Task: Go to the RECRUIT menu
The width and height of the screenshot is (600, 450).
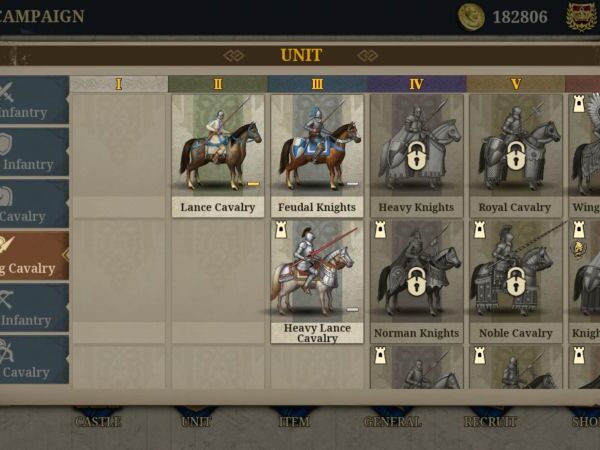Action: (491, 421)
